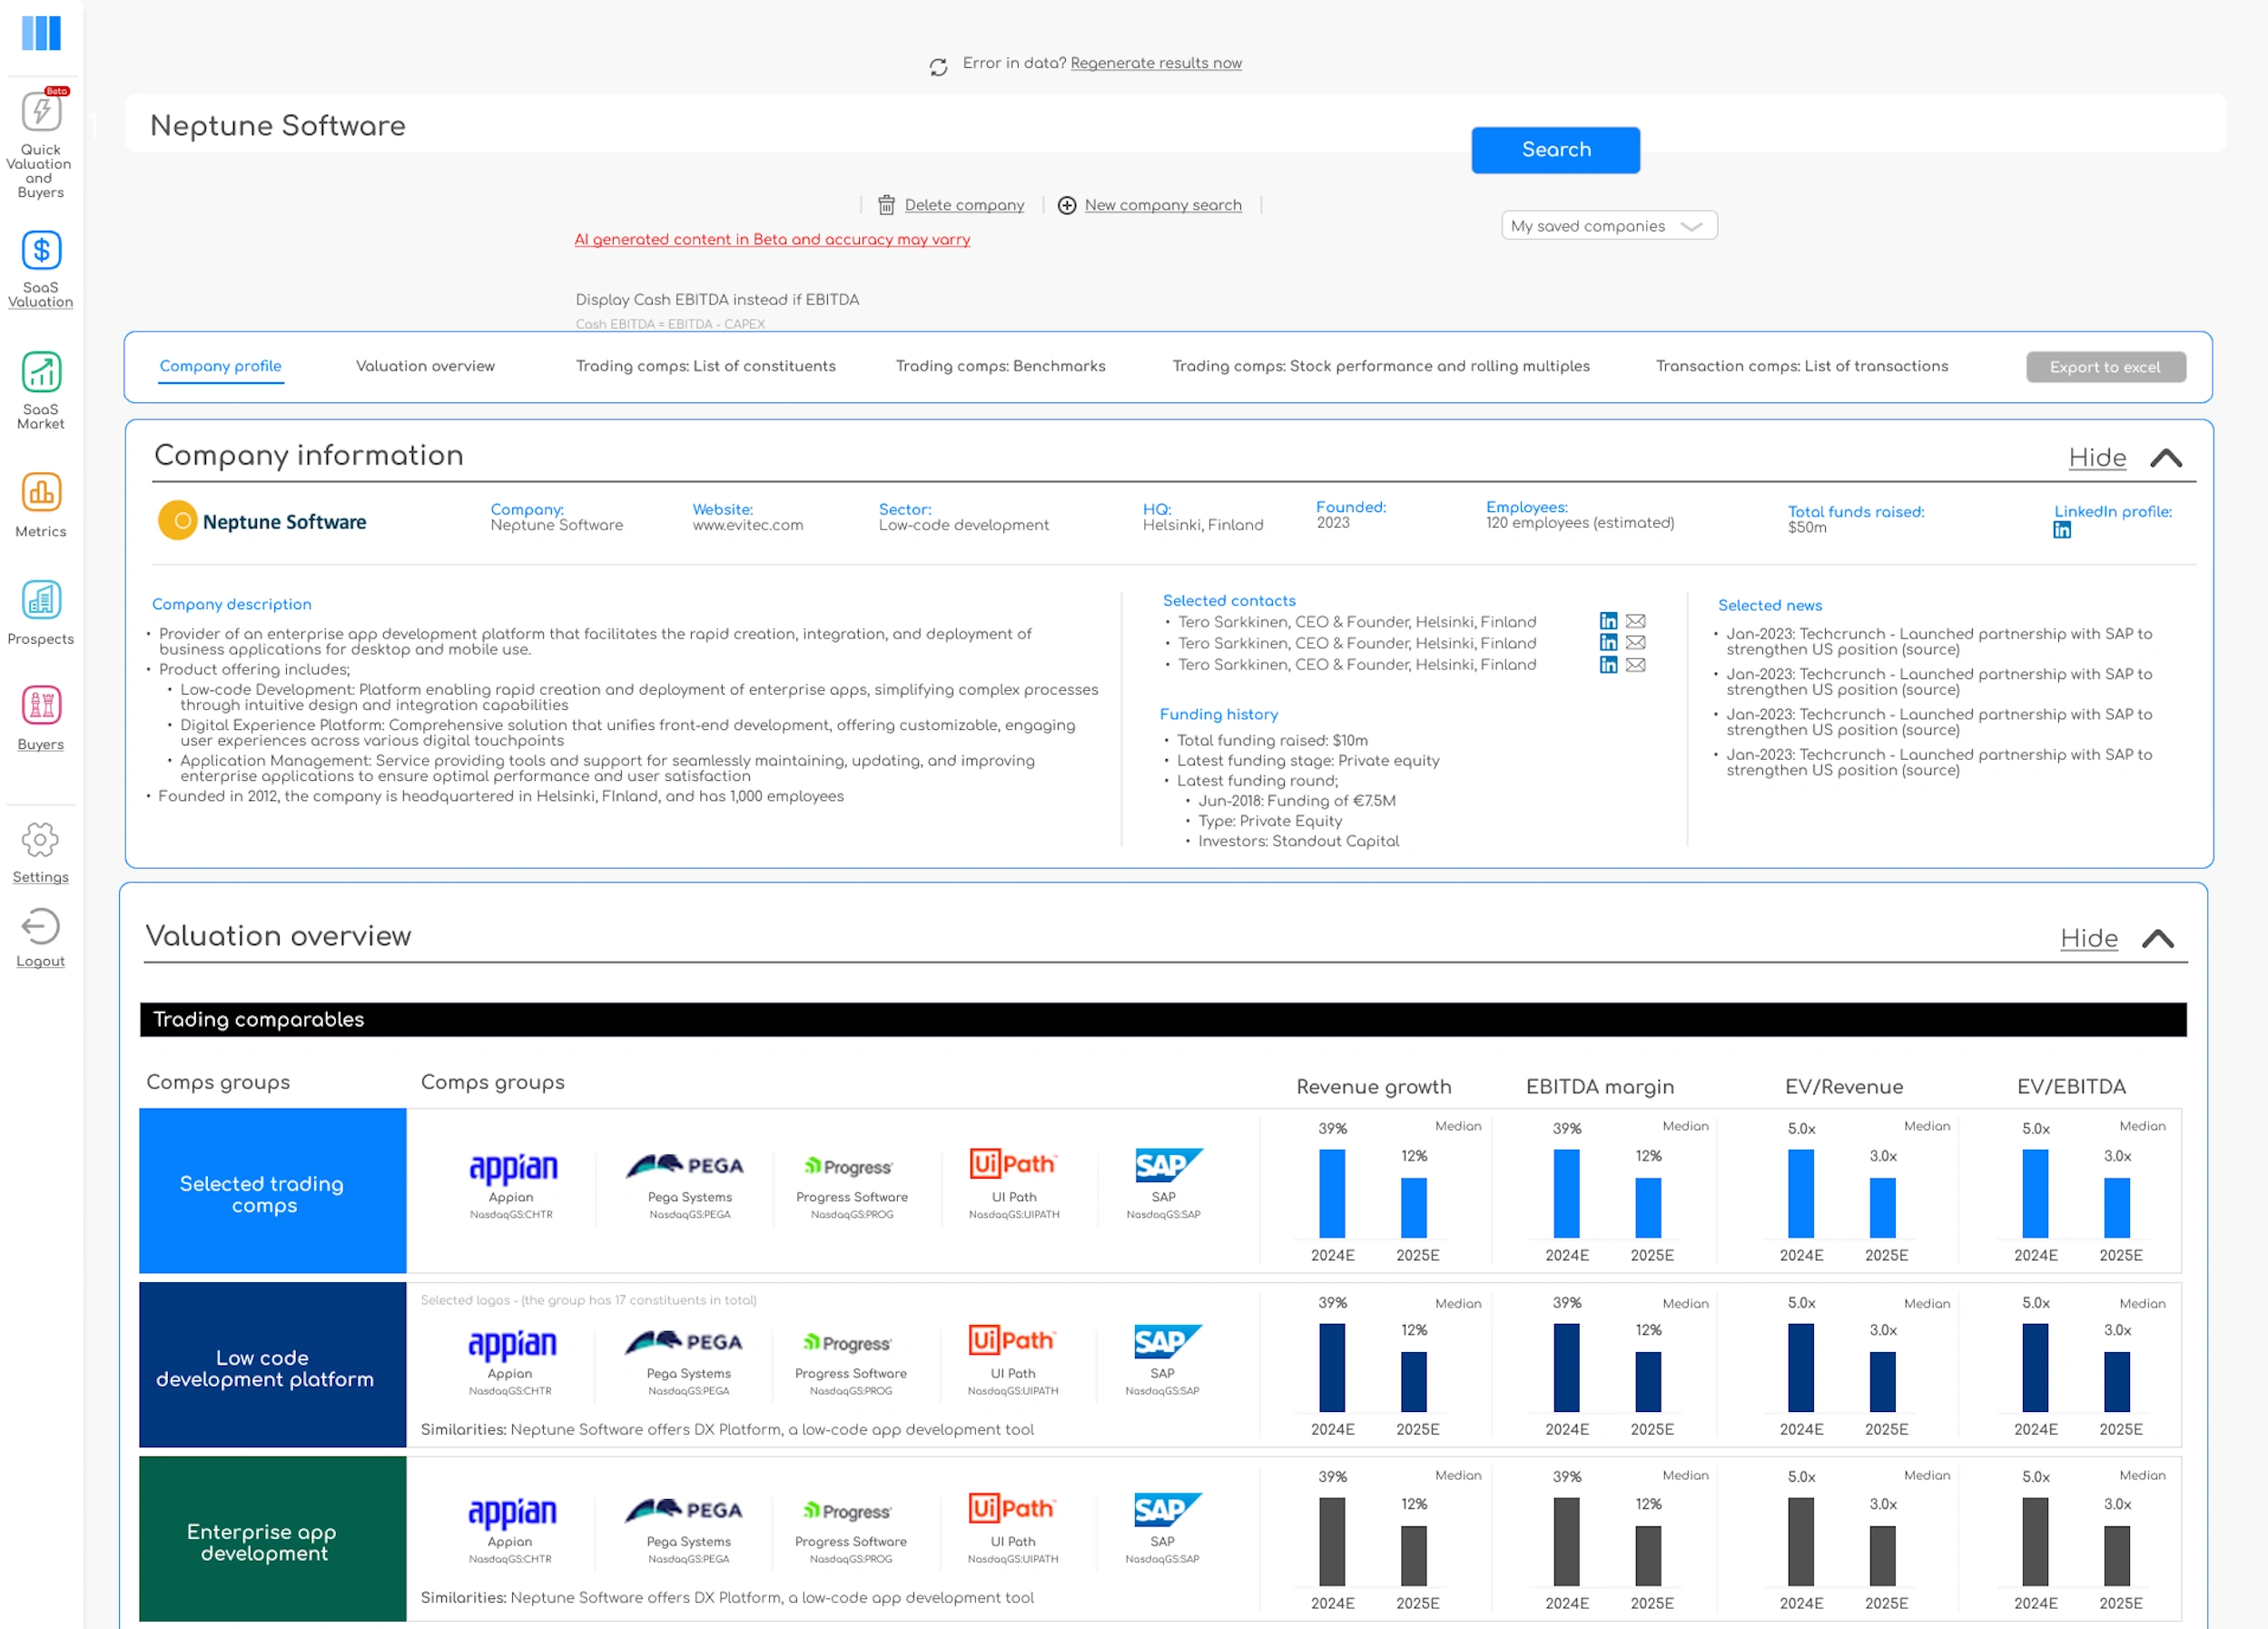The image size is (2268, 1629).
Task: Open the Buyers sidebar icon
Action: pyautogui.click(x=41, y=706)
